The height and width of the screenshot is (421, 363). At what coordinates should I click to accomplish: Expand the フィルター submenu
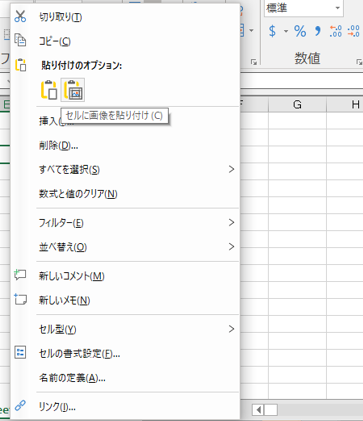[x=231, y=222]
